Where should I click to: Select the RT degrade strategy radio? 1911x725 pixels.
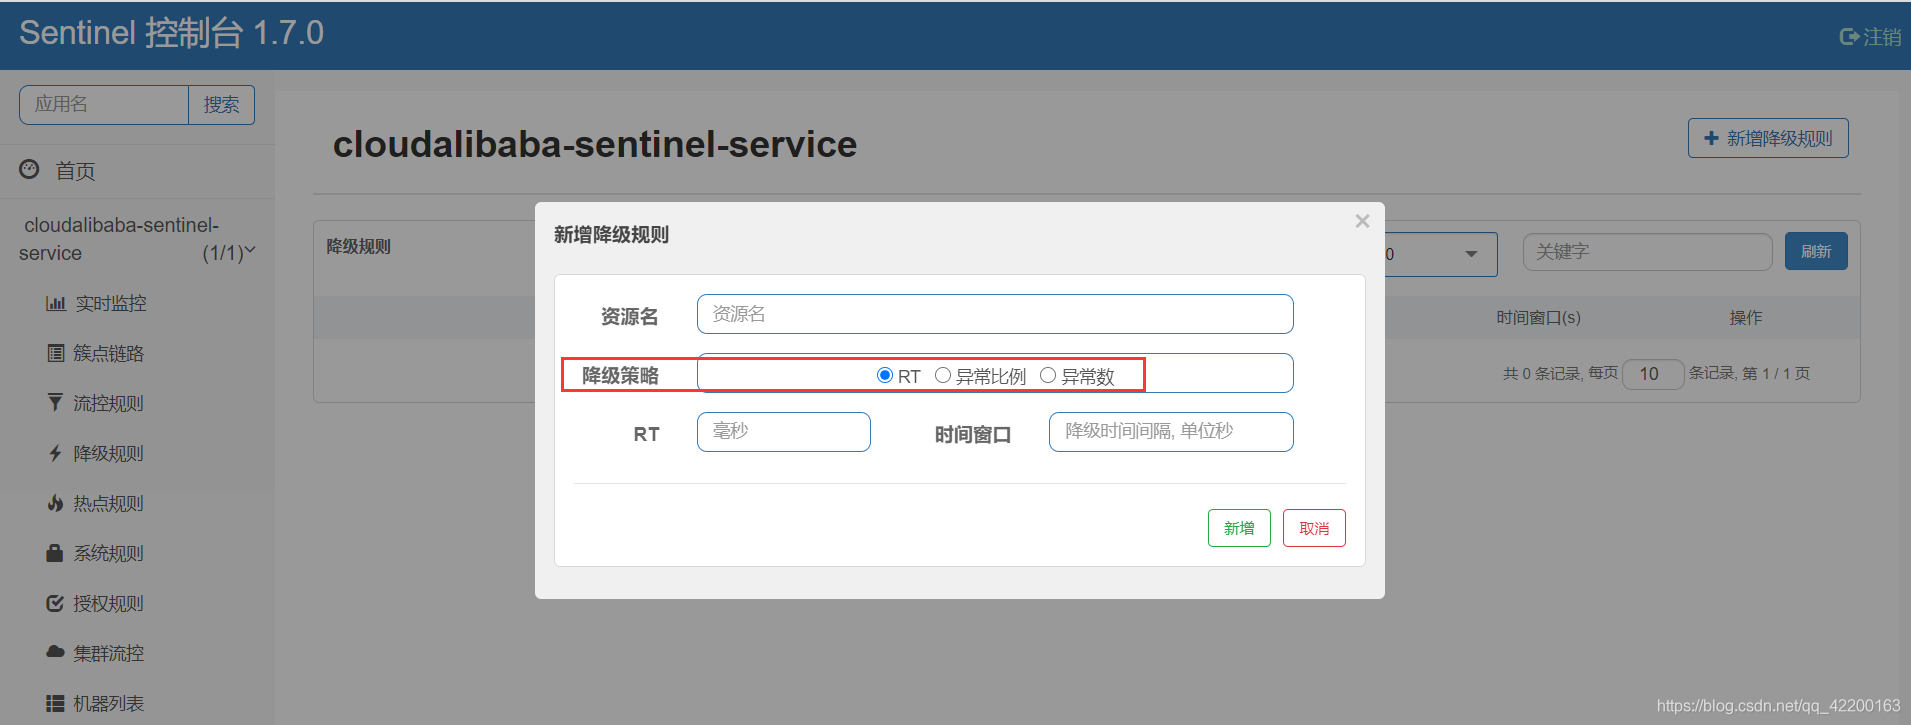(885, 376)
